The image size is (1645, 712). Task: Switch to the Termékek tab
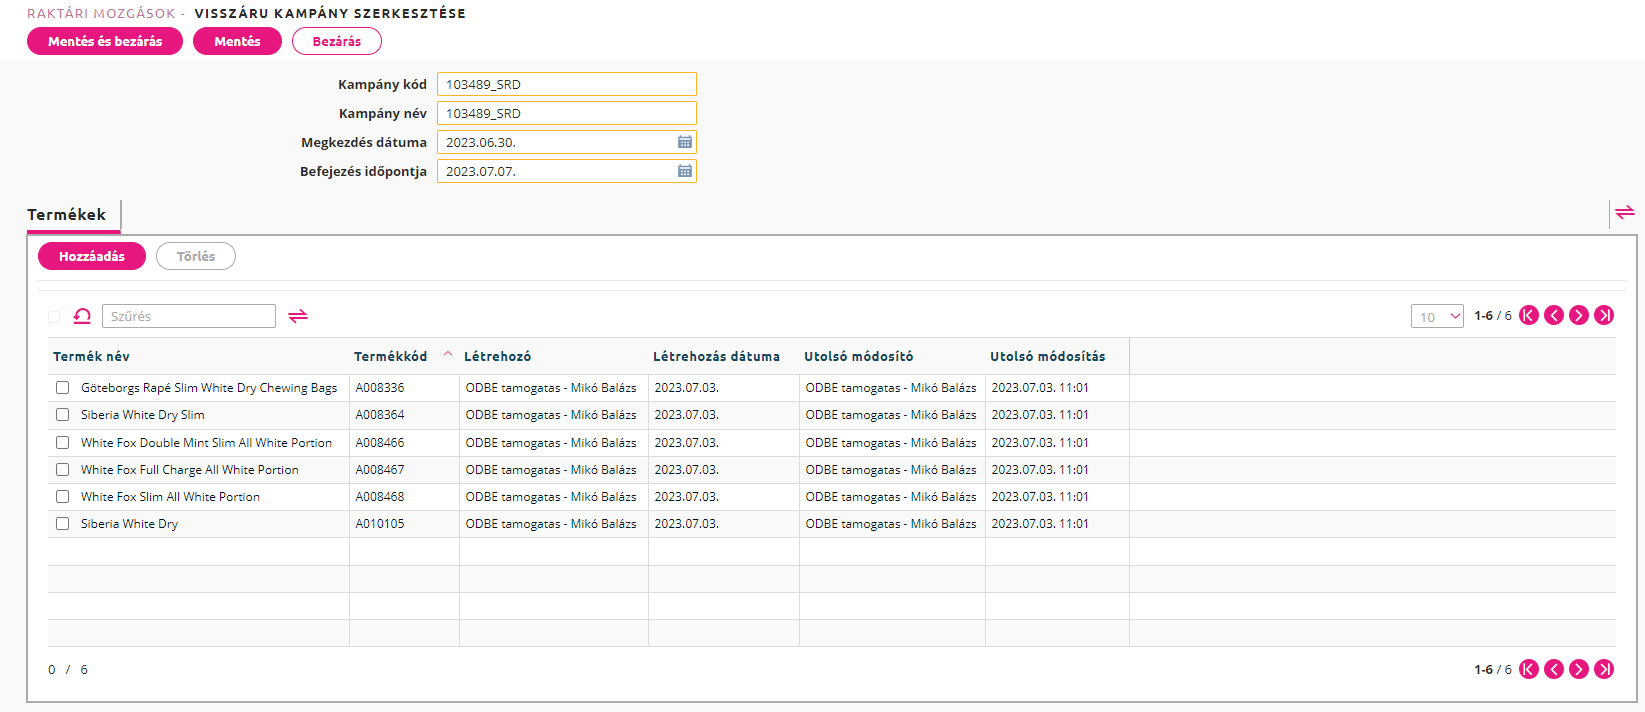67,215
